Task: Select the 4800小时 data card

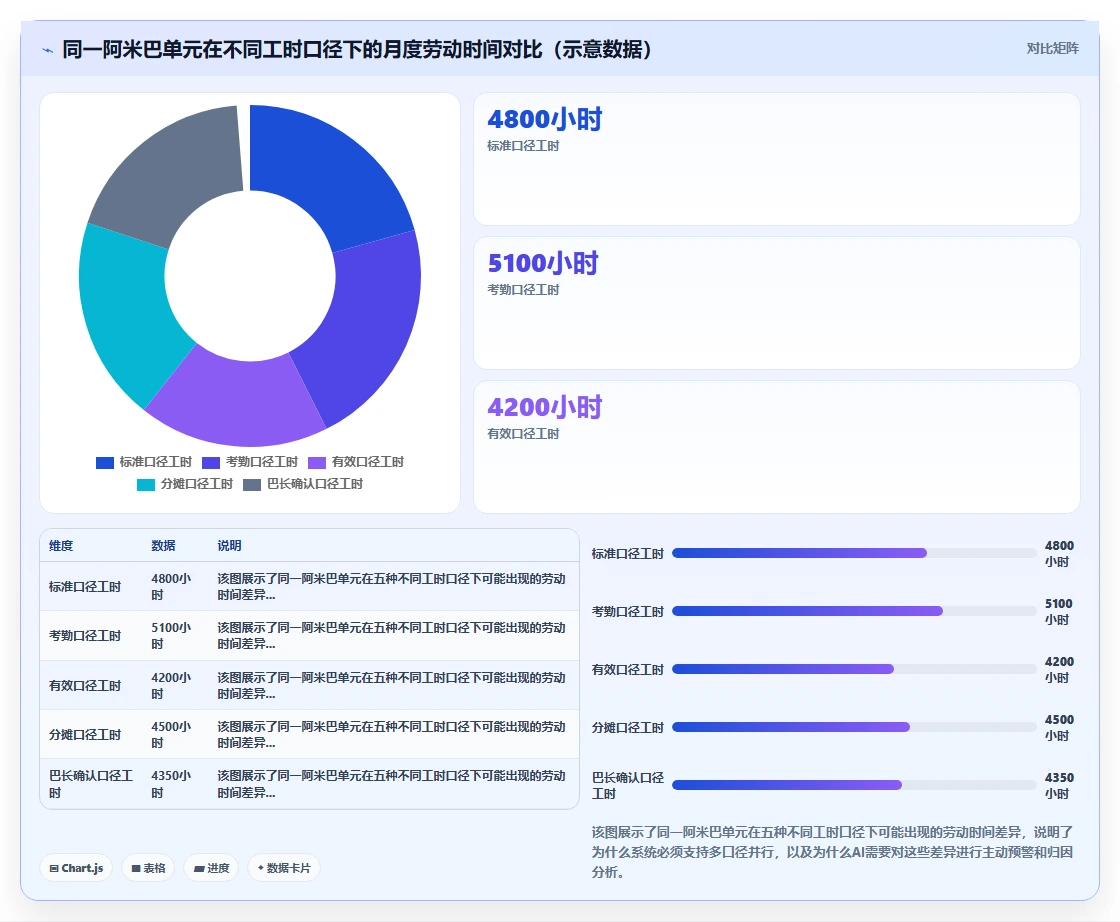Action: point(776,159)
